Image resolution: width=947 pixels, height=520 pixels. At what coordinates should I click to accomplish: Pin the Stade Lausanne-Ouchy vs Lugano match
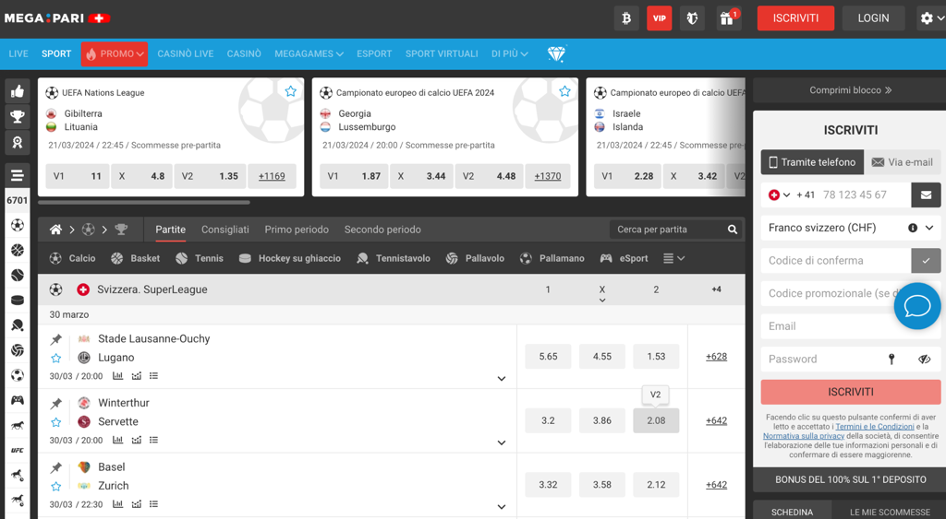(56, 339)
